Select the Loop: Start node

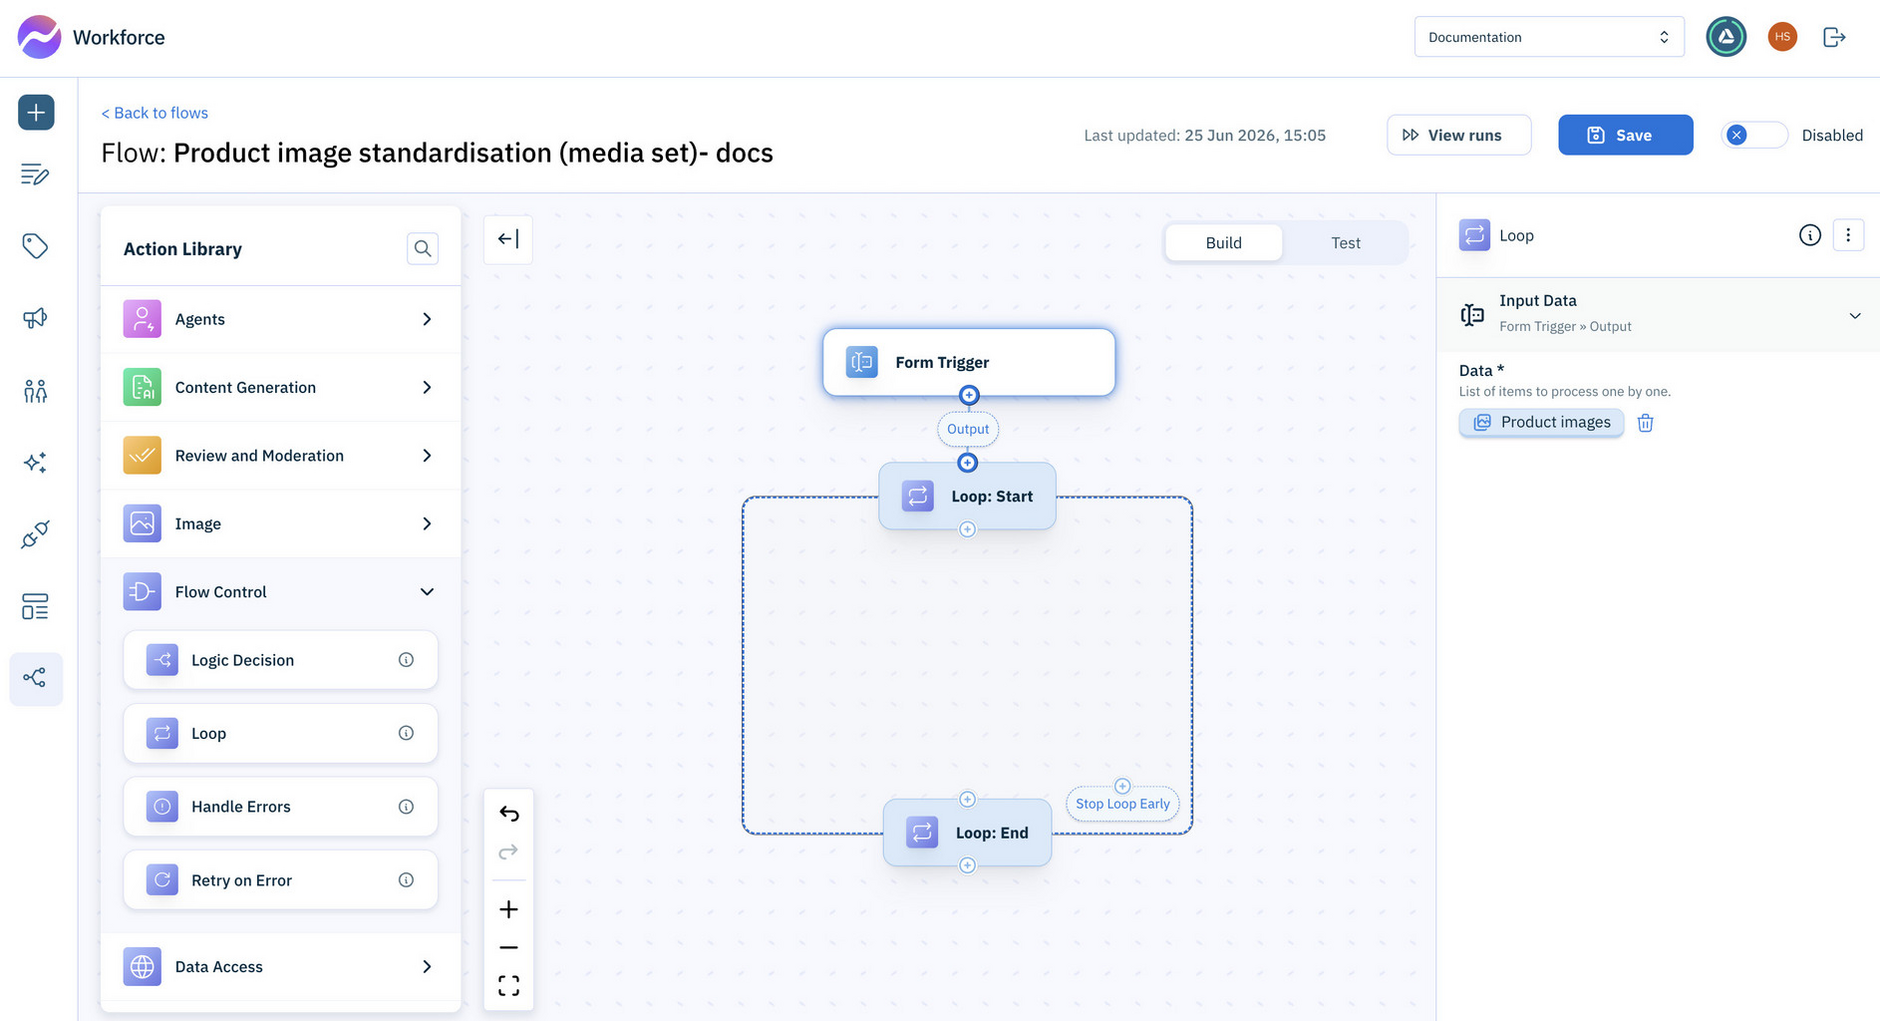click(x=967, y=496)
